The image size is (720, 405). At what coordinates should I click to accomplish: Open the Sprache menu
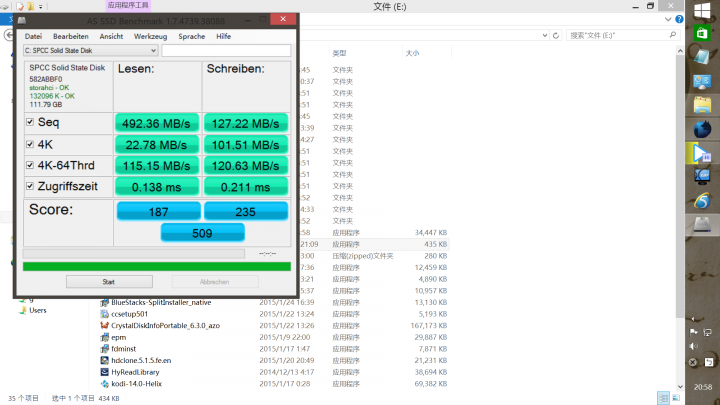click(x=191, y=36)
